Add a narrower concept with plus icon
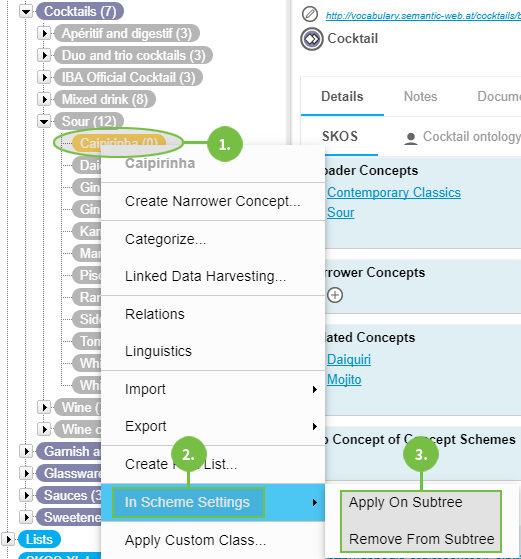Image resolution: width=521 pixels, height=559 pixels. [x=335, y=295]
